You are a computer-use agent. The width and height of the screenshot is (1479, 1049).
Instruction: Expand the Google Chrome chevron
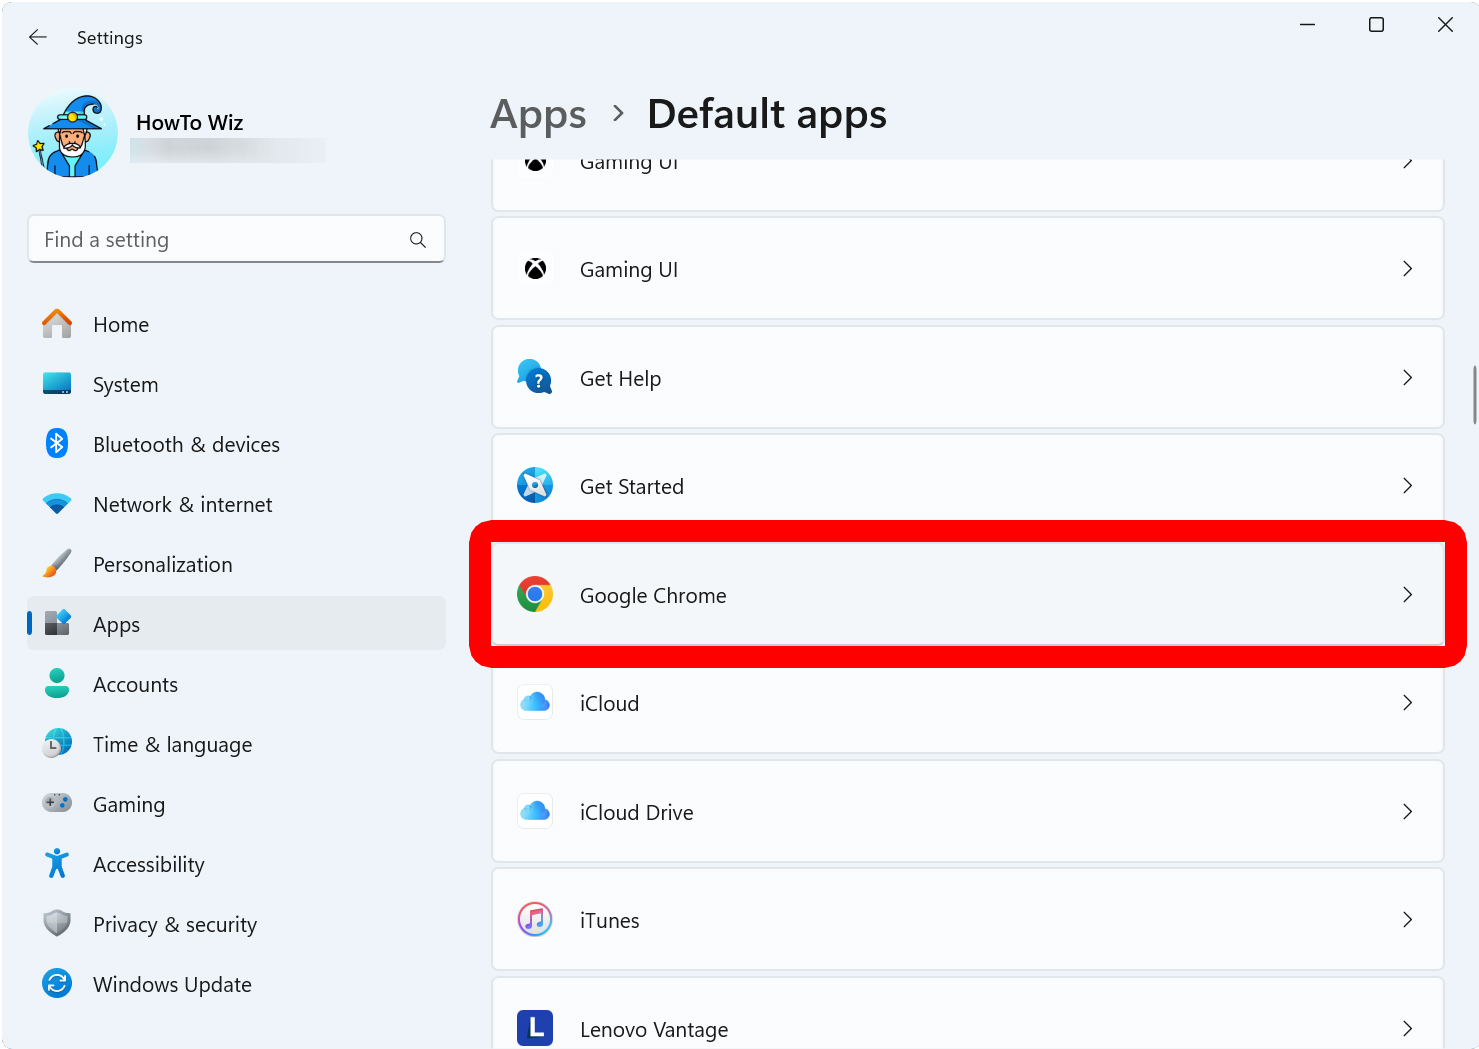coord(1407,595)
